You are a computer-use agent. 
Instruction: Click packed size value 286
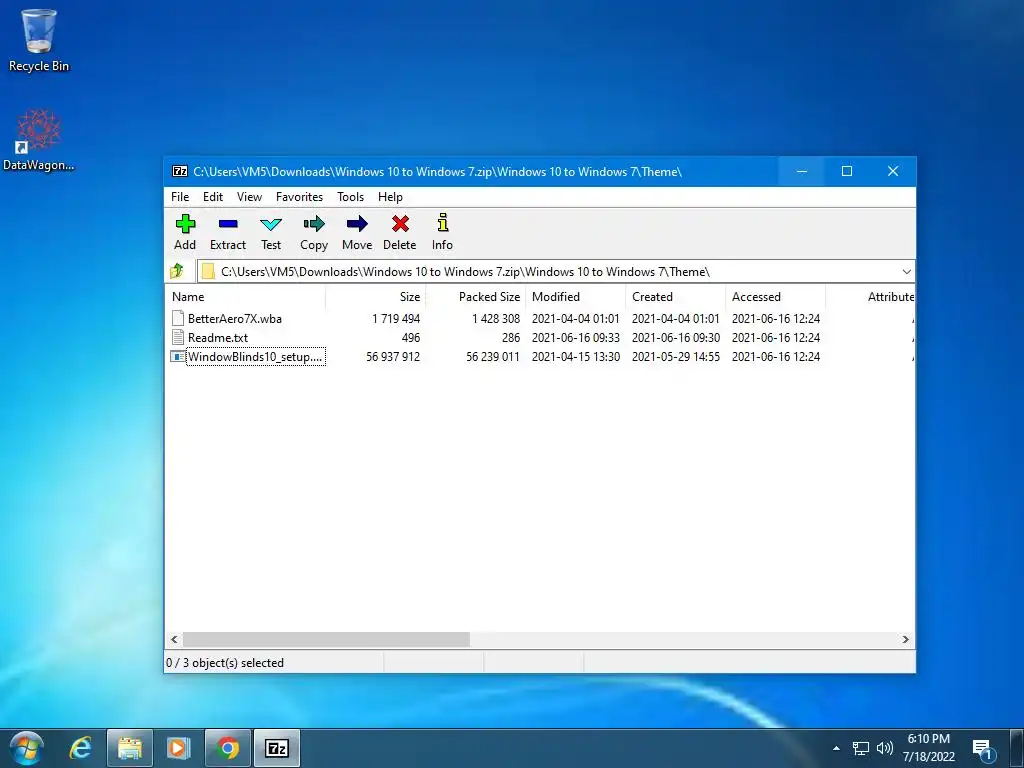click(511, 338)
